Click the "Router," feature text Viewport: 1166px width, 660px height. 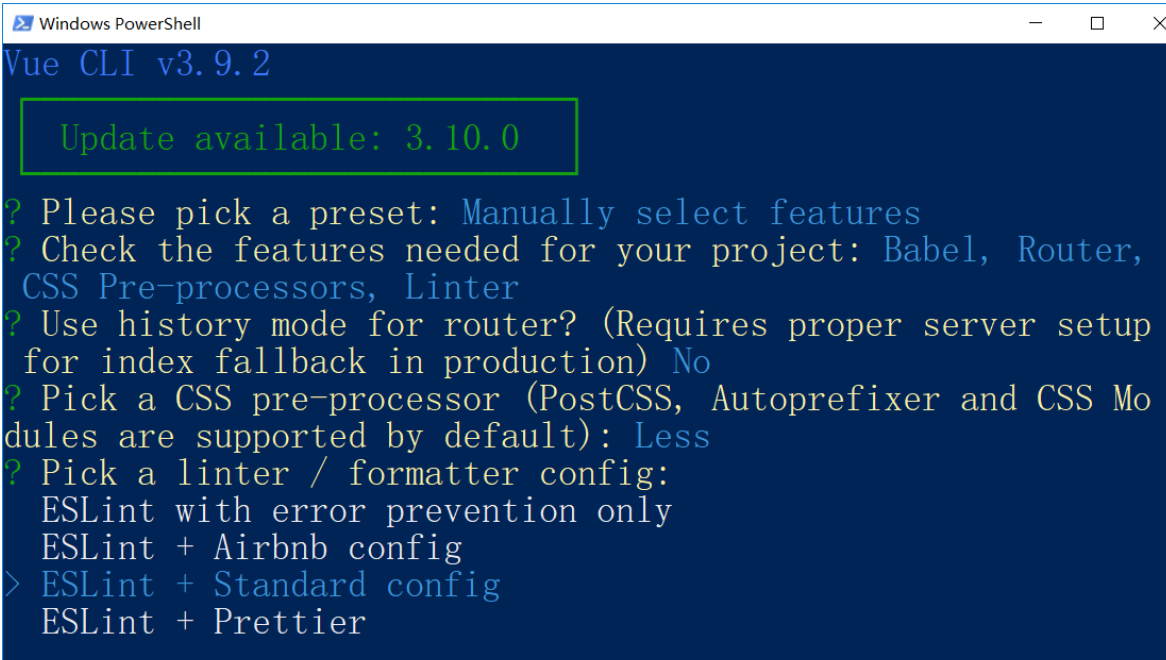(x=1080, y=250)
